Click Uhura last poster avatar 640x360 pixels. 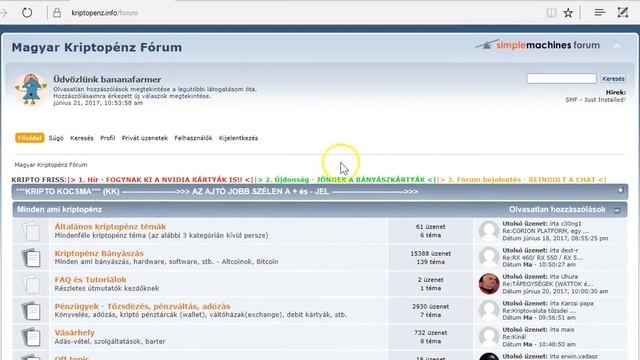489,284
